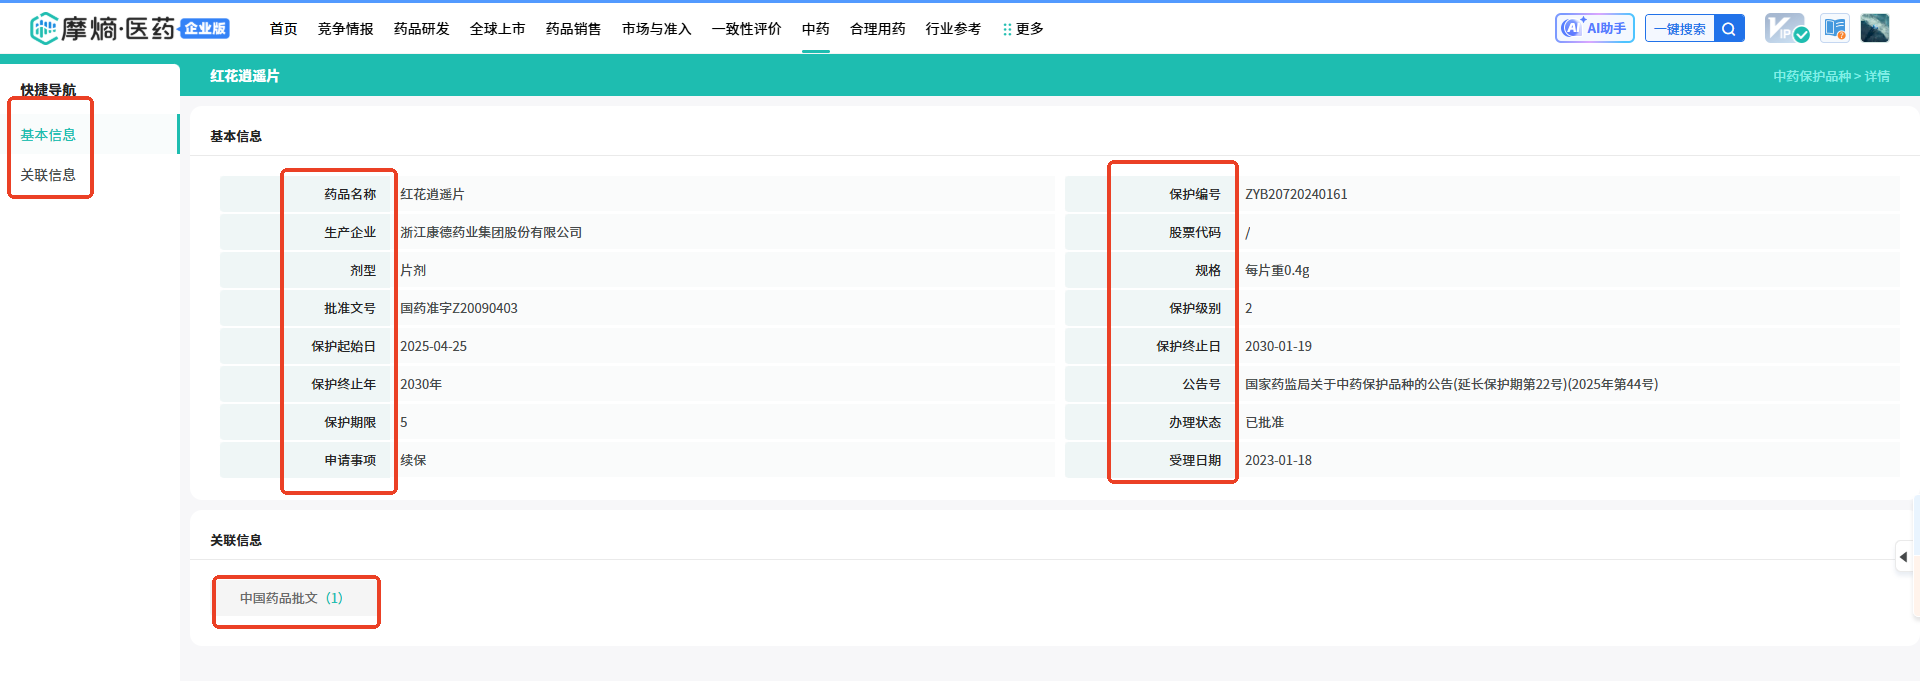Click the 保护终止年 value 2030年

tap(421, 384)
